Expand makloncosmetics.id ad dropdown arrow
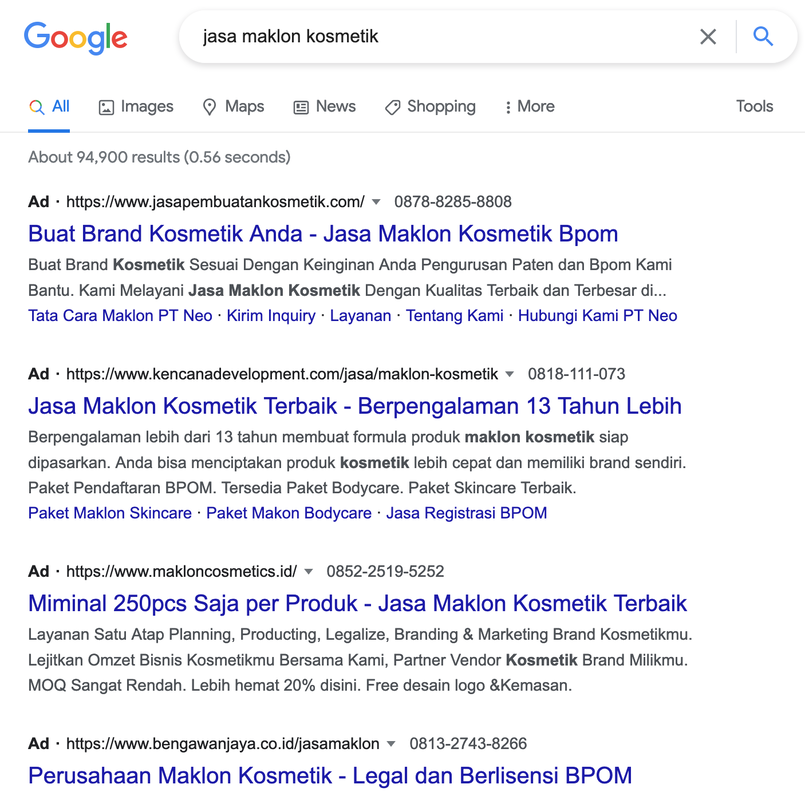The image size is (805, 800). coord(309,572)
